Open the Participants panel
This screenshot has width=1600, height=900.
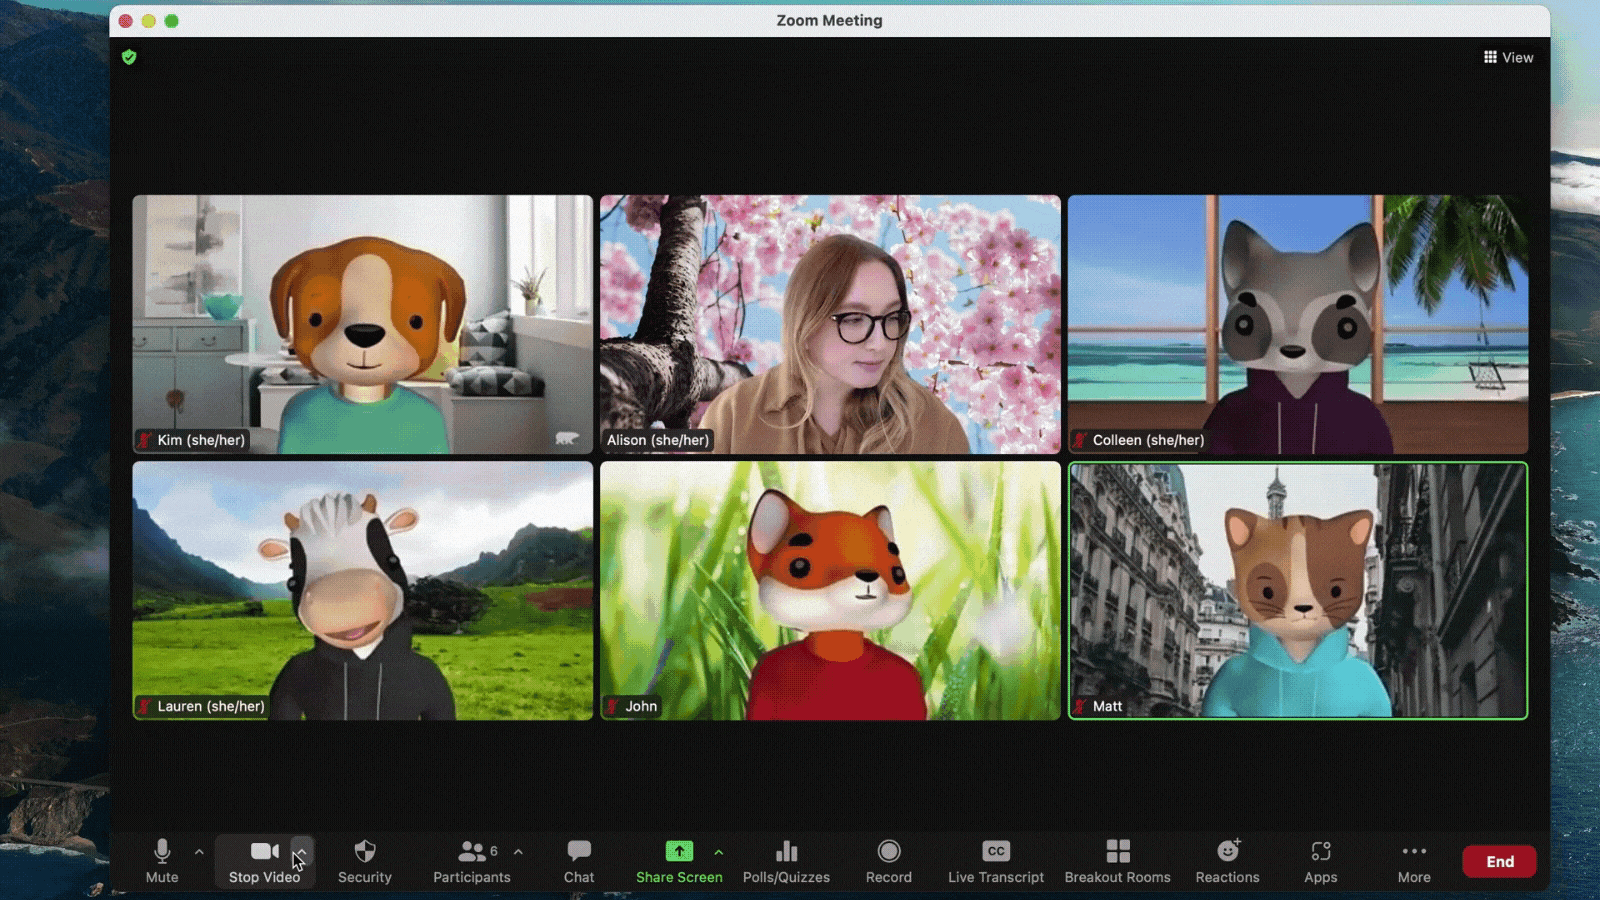pos(471,861)
